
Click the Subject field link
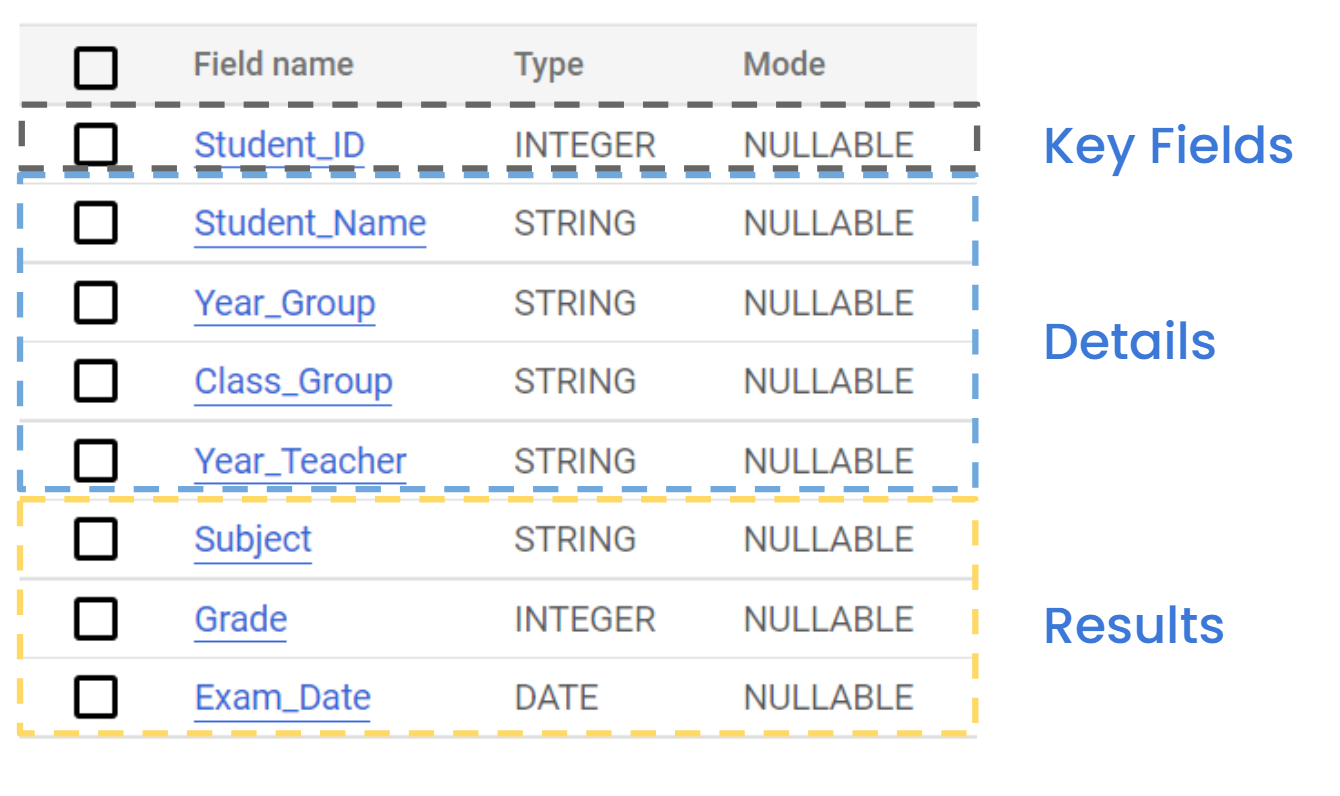point(253,540)
